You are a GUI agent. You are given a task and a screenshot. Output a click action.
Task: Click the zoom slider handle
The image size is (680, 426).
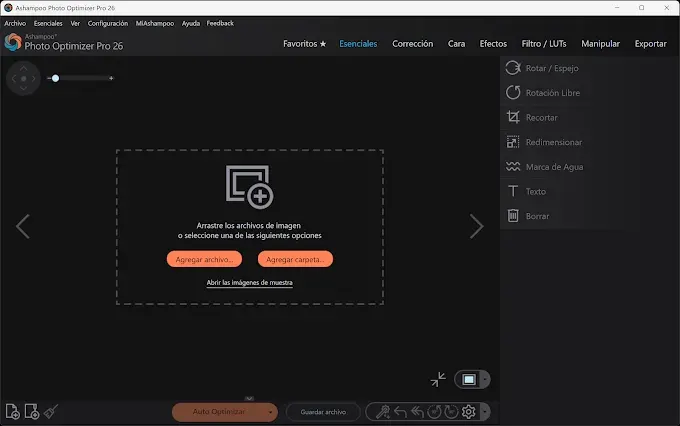click(55, 78)
